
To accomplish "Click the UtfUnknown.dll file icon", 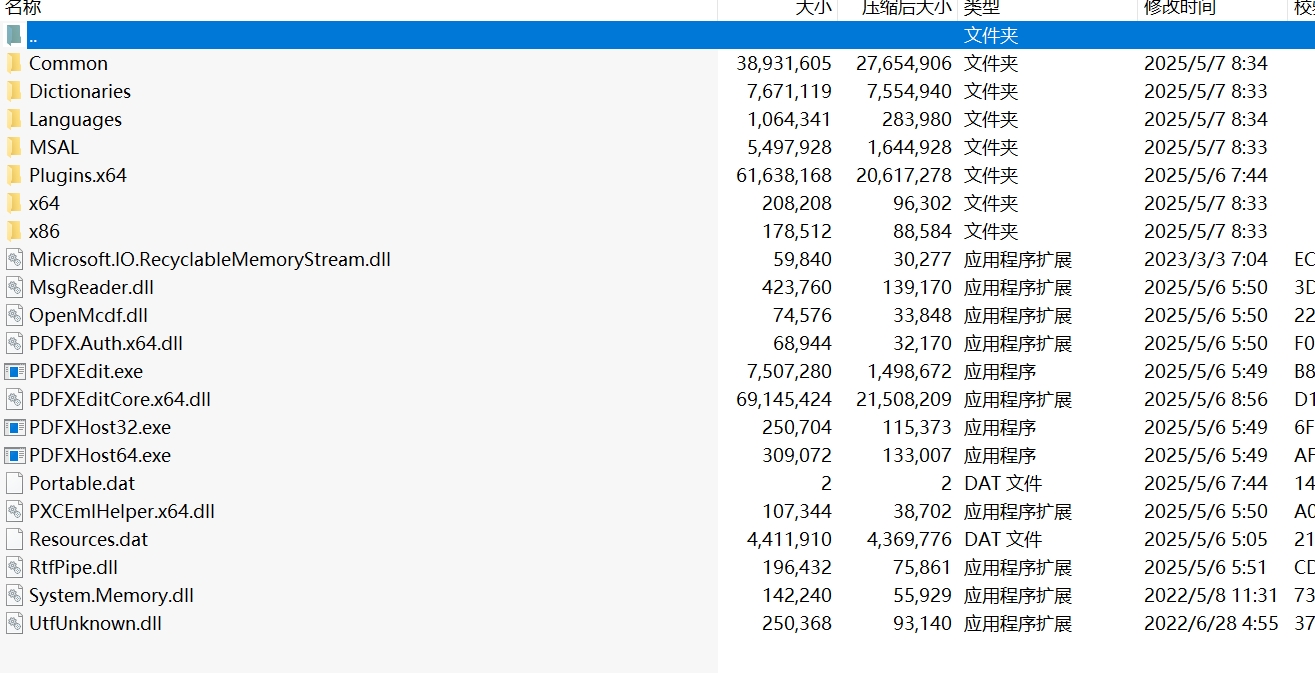I will (x=13, y=623).
